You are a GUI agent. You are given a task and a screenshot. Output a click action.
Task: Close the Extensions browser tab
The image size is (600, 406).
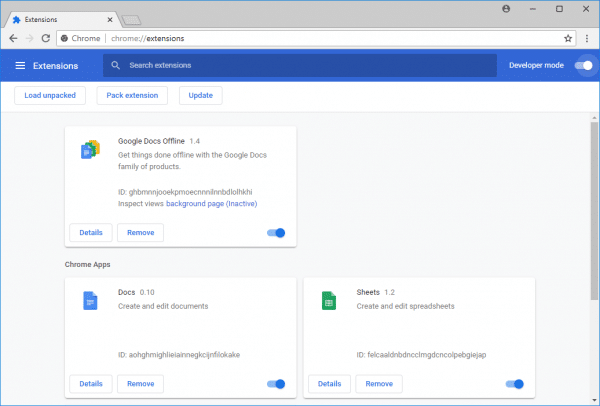[x=110, y=20]
